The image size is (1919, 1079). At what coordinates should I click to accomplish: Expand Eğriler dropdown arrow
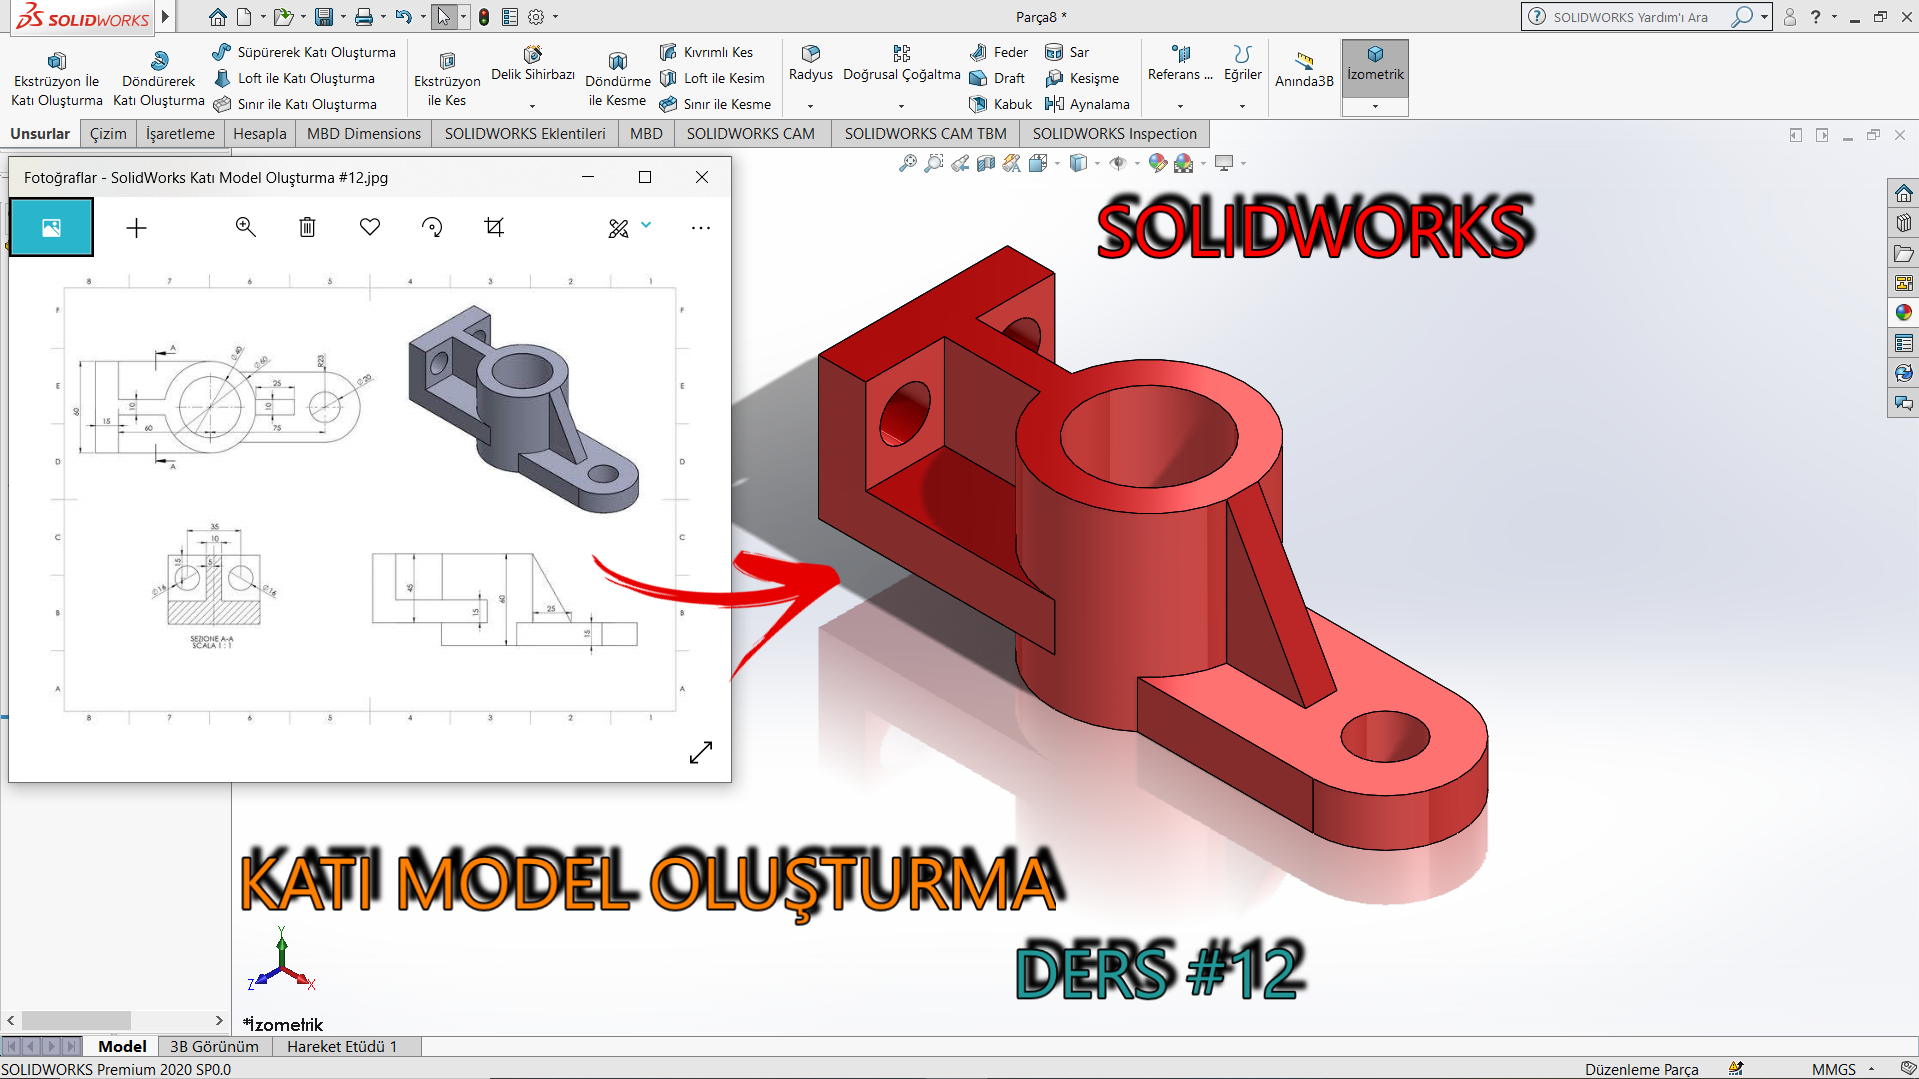(1242, 106)
